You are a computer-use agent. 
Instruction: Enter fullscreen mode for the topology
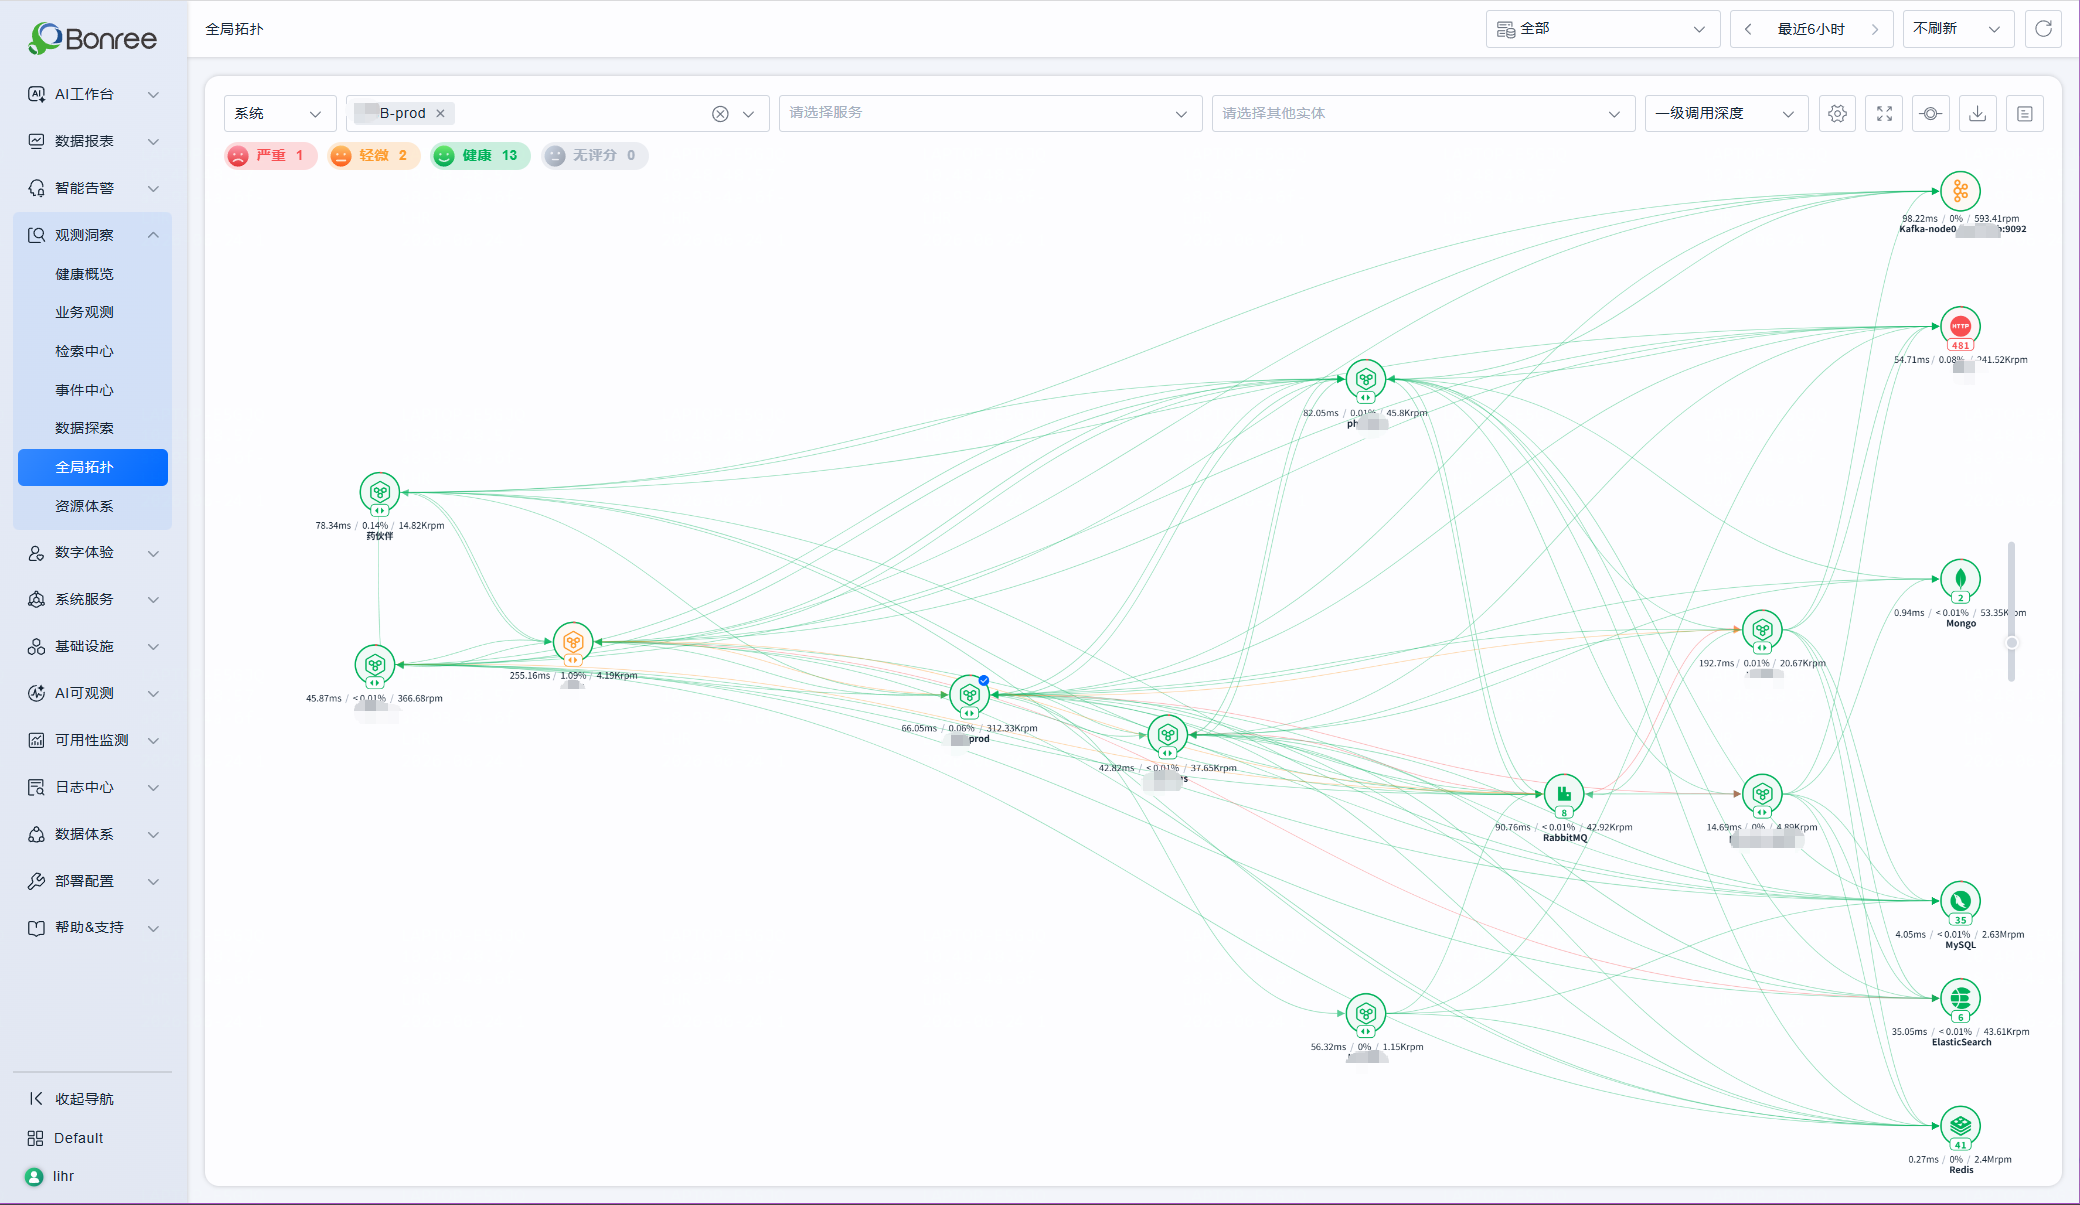pos(1884,114)
